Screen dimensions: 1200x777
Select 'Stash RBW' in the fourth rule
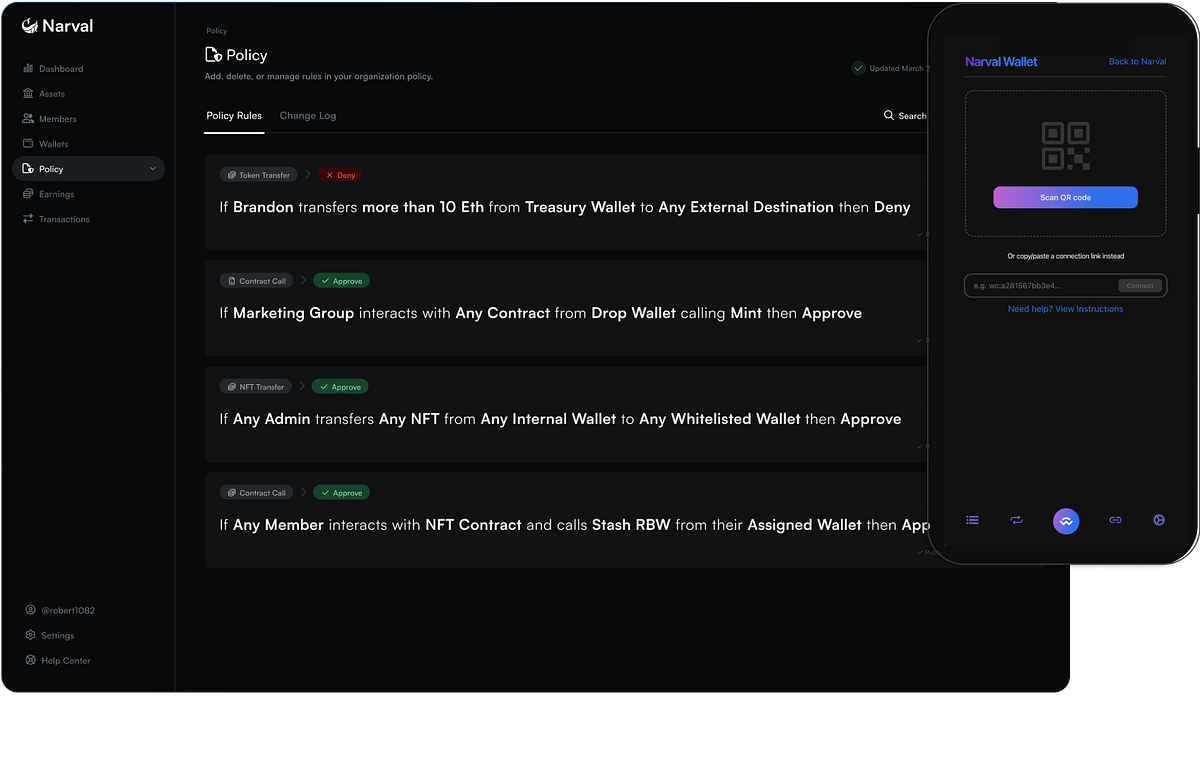(x=631, y=525)
